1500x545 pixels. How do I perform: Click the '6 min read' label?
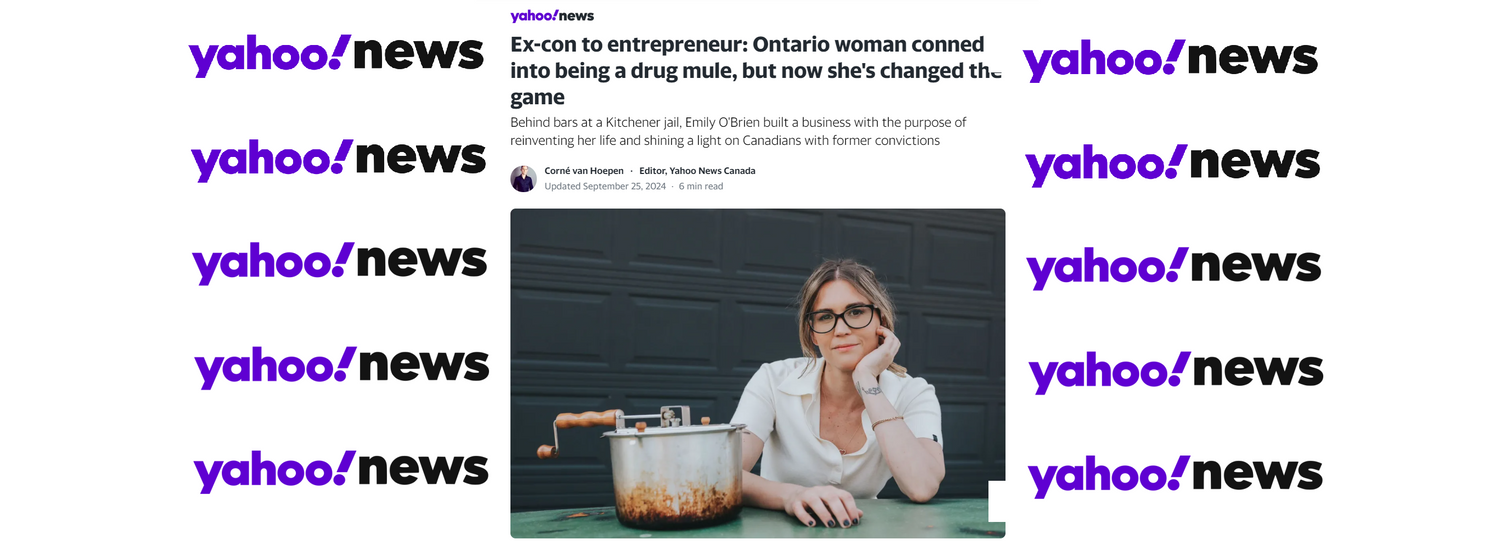[701, 186]
